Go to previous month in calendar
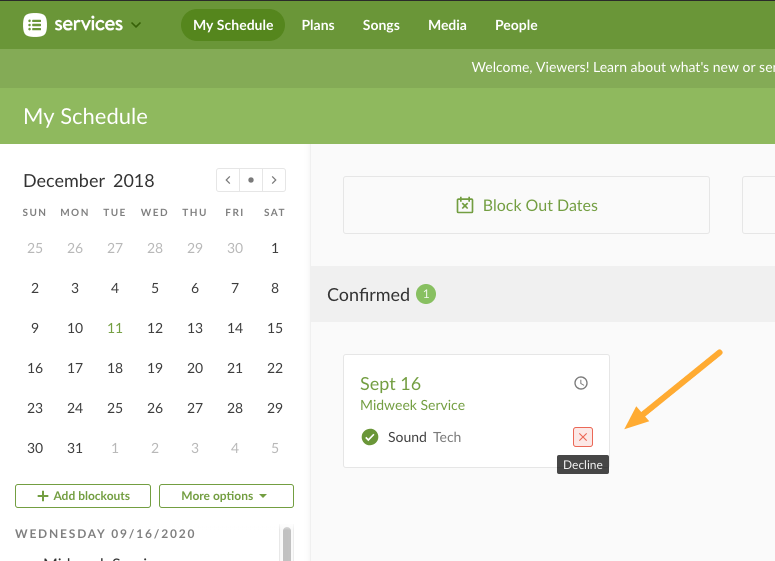Screen dimensions: 775x561 click(228, 180)
